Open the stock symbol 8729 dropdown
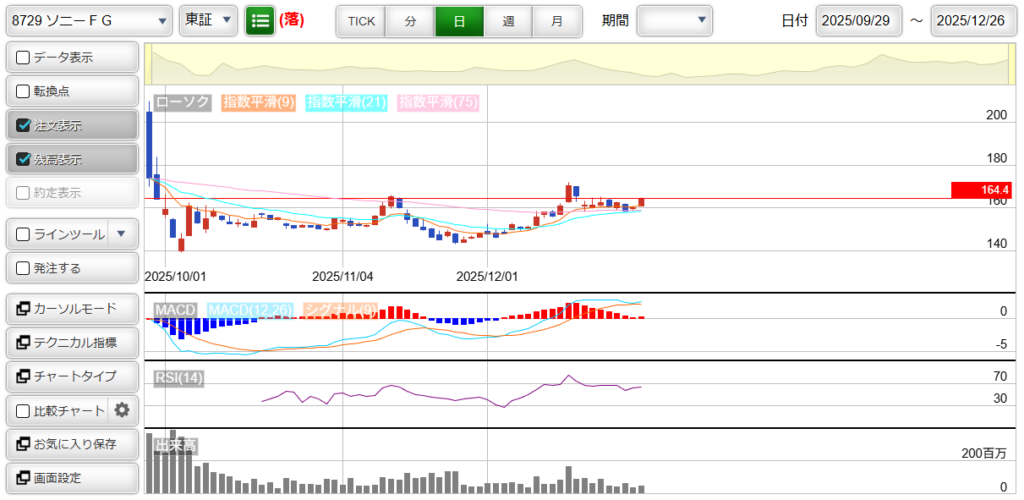 pos(88,20)
